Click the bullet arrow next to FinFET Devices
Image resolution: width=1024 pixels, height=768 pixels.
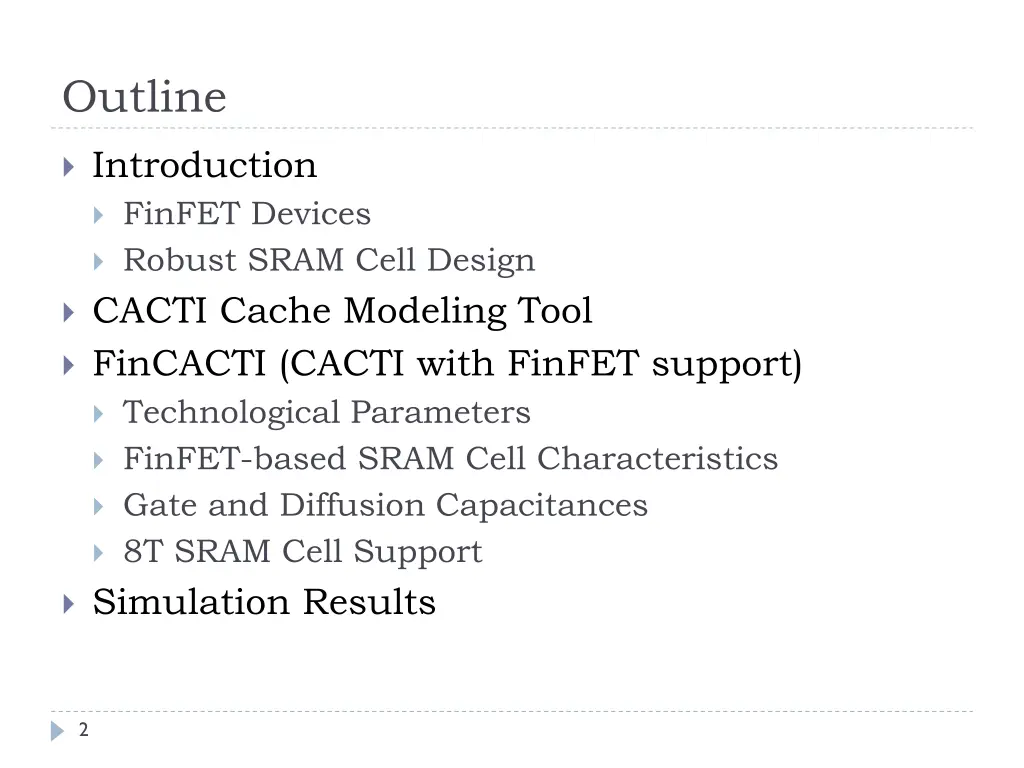[x=99, y=216]
